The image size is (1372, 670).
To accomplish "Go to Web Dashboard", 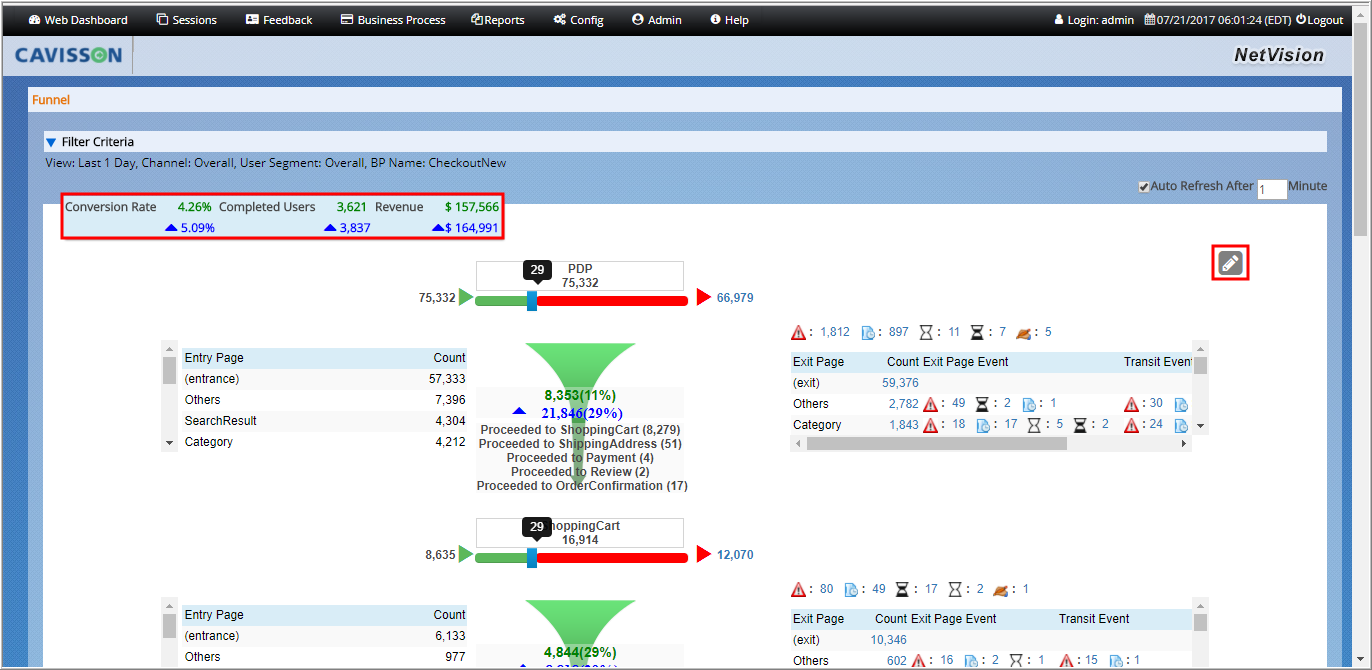I will [x=78, y=20].
